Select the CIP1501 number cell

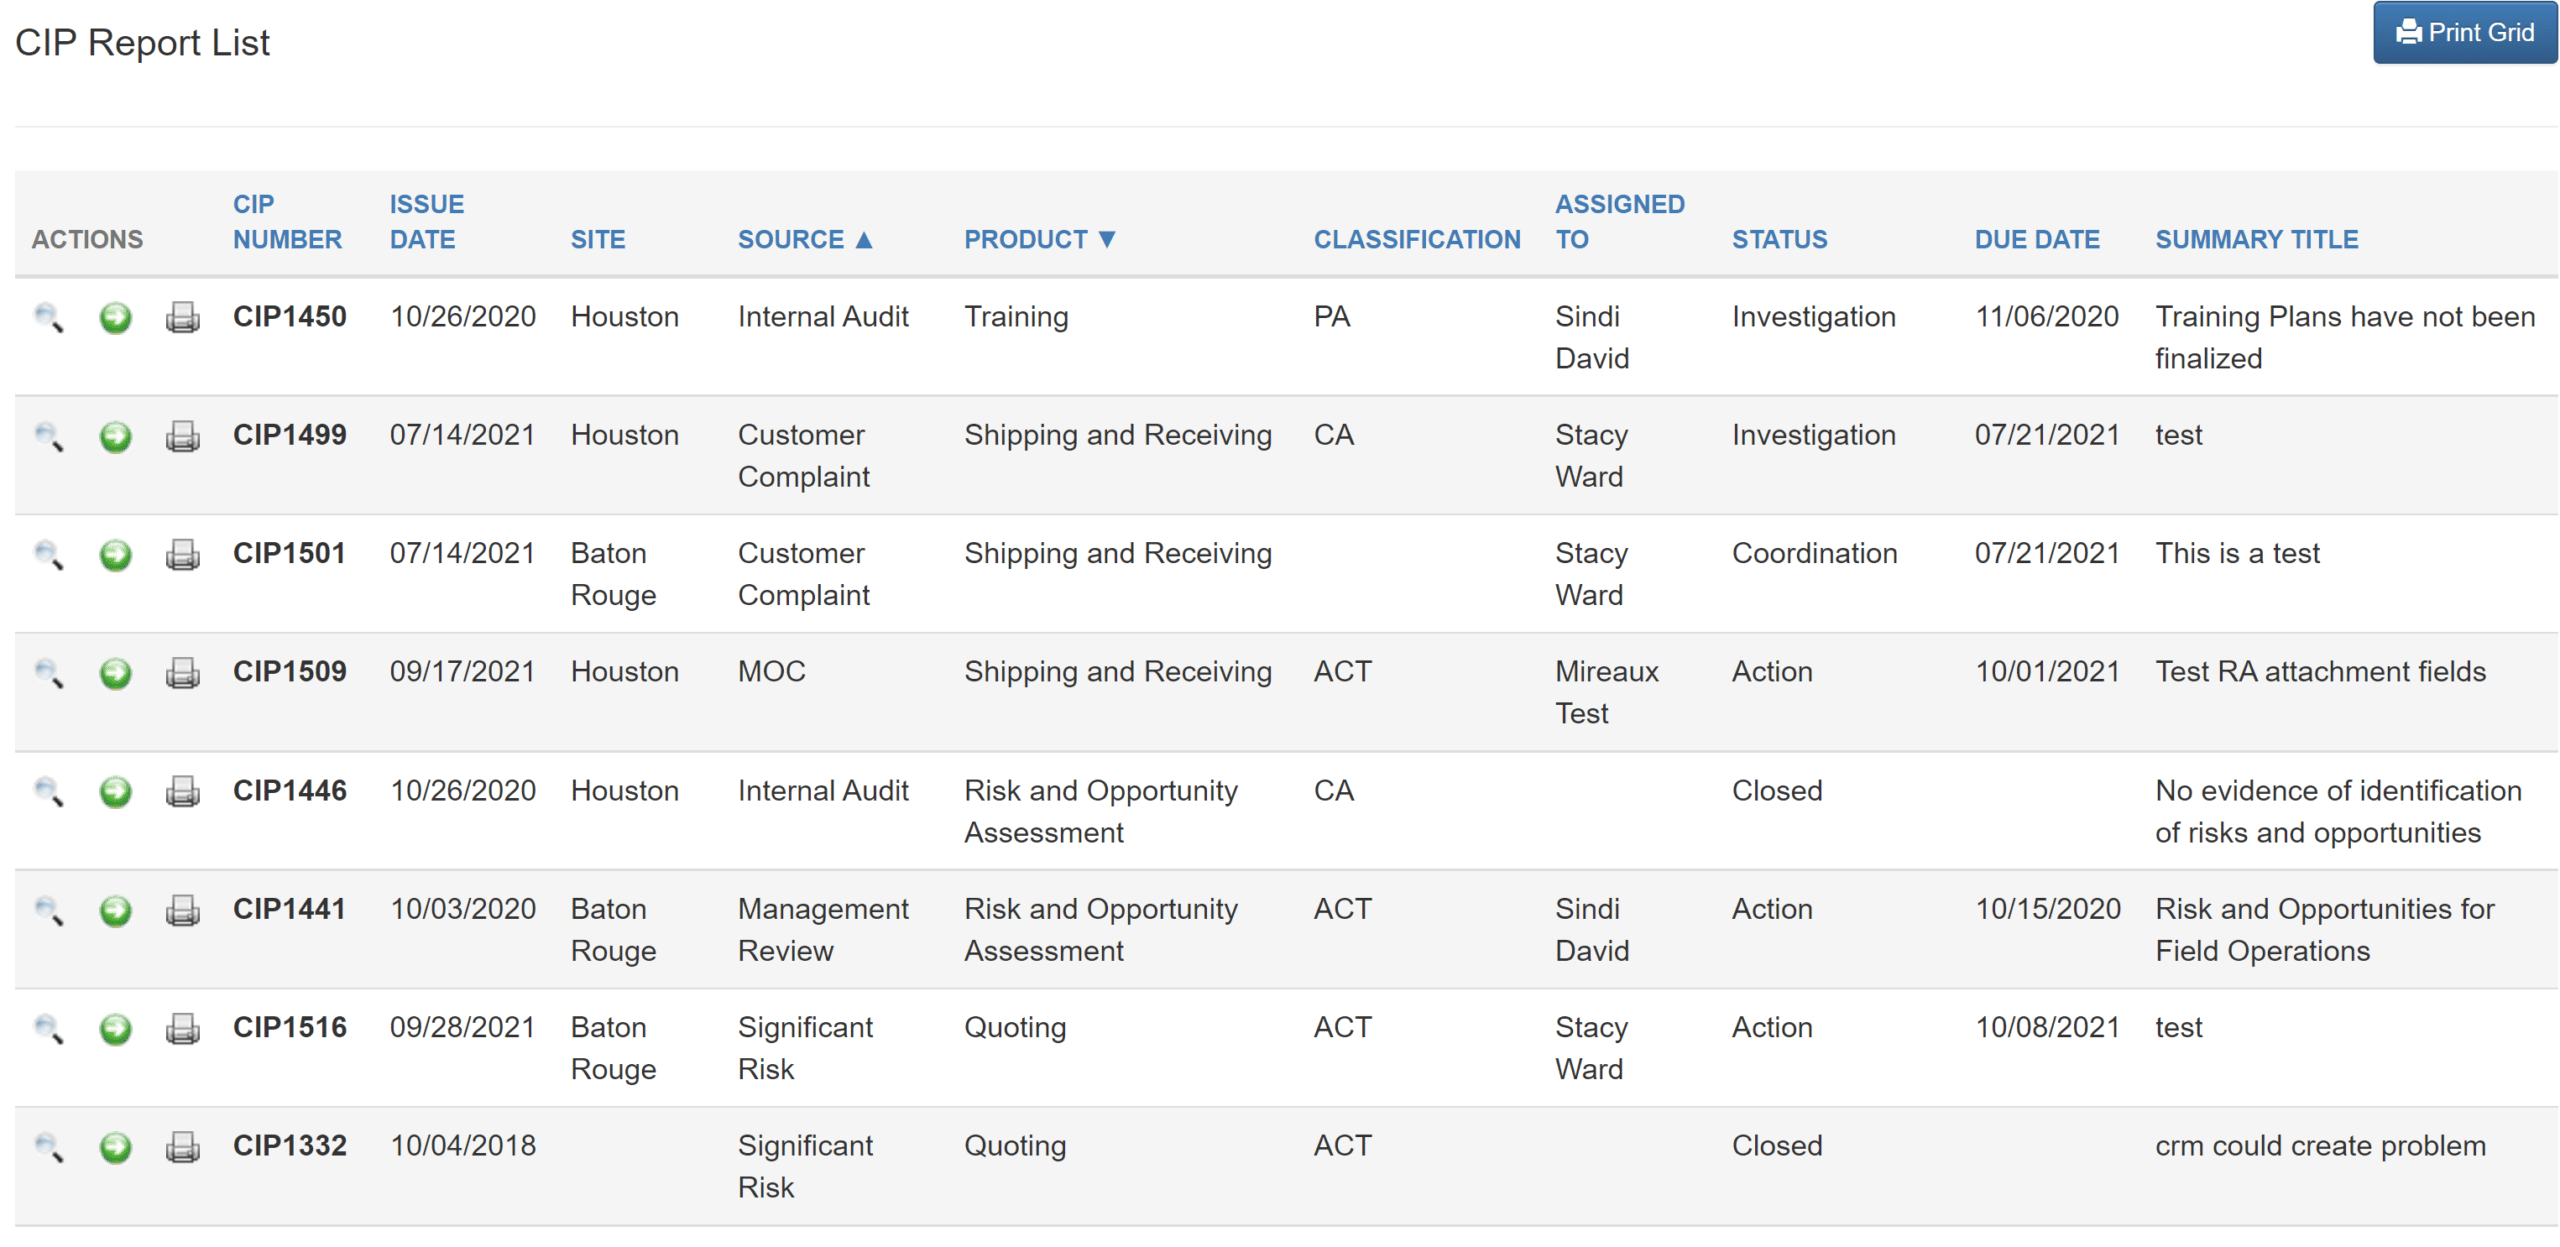click(x=289, y=552)
